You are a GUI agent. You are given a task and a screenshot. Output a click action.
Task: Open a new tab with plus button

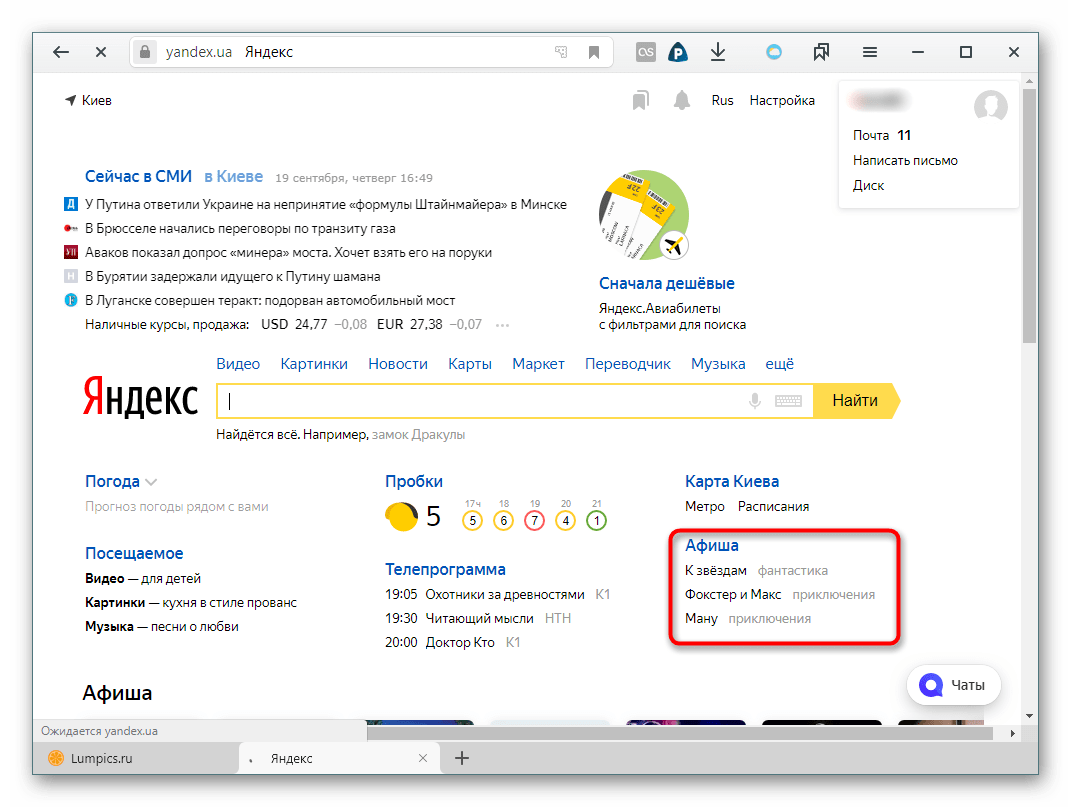462,758
